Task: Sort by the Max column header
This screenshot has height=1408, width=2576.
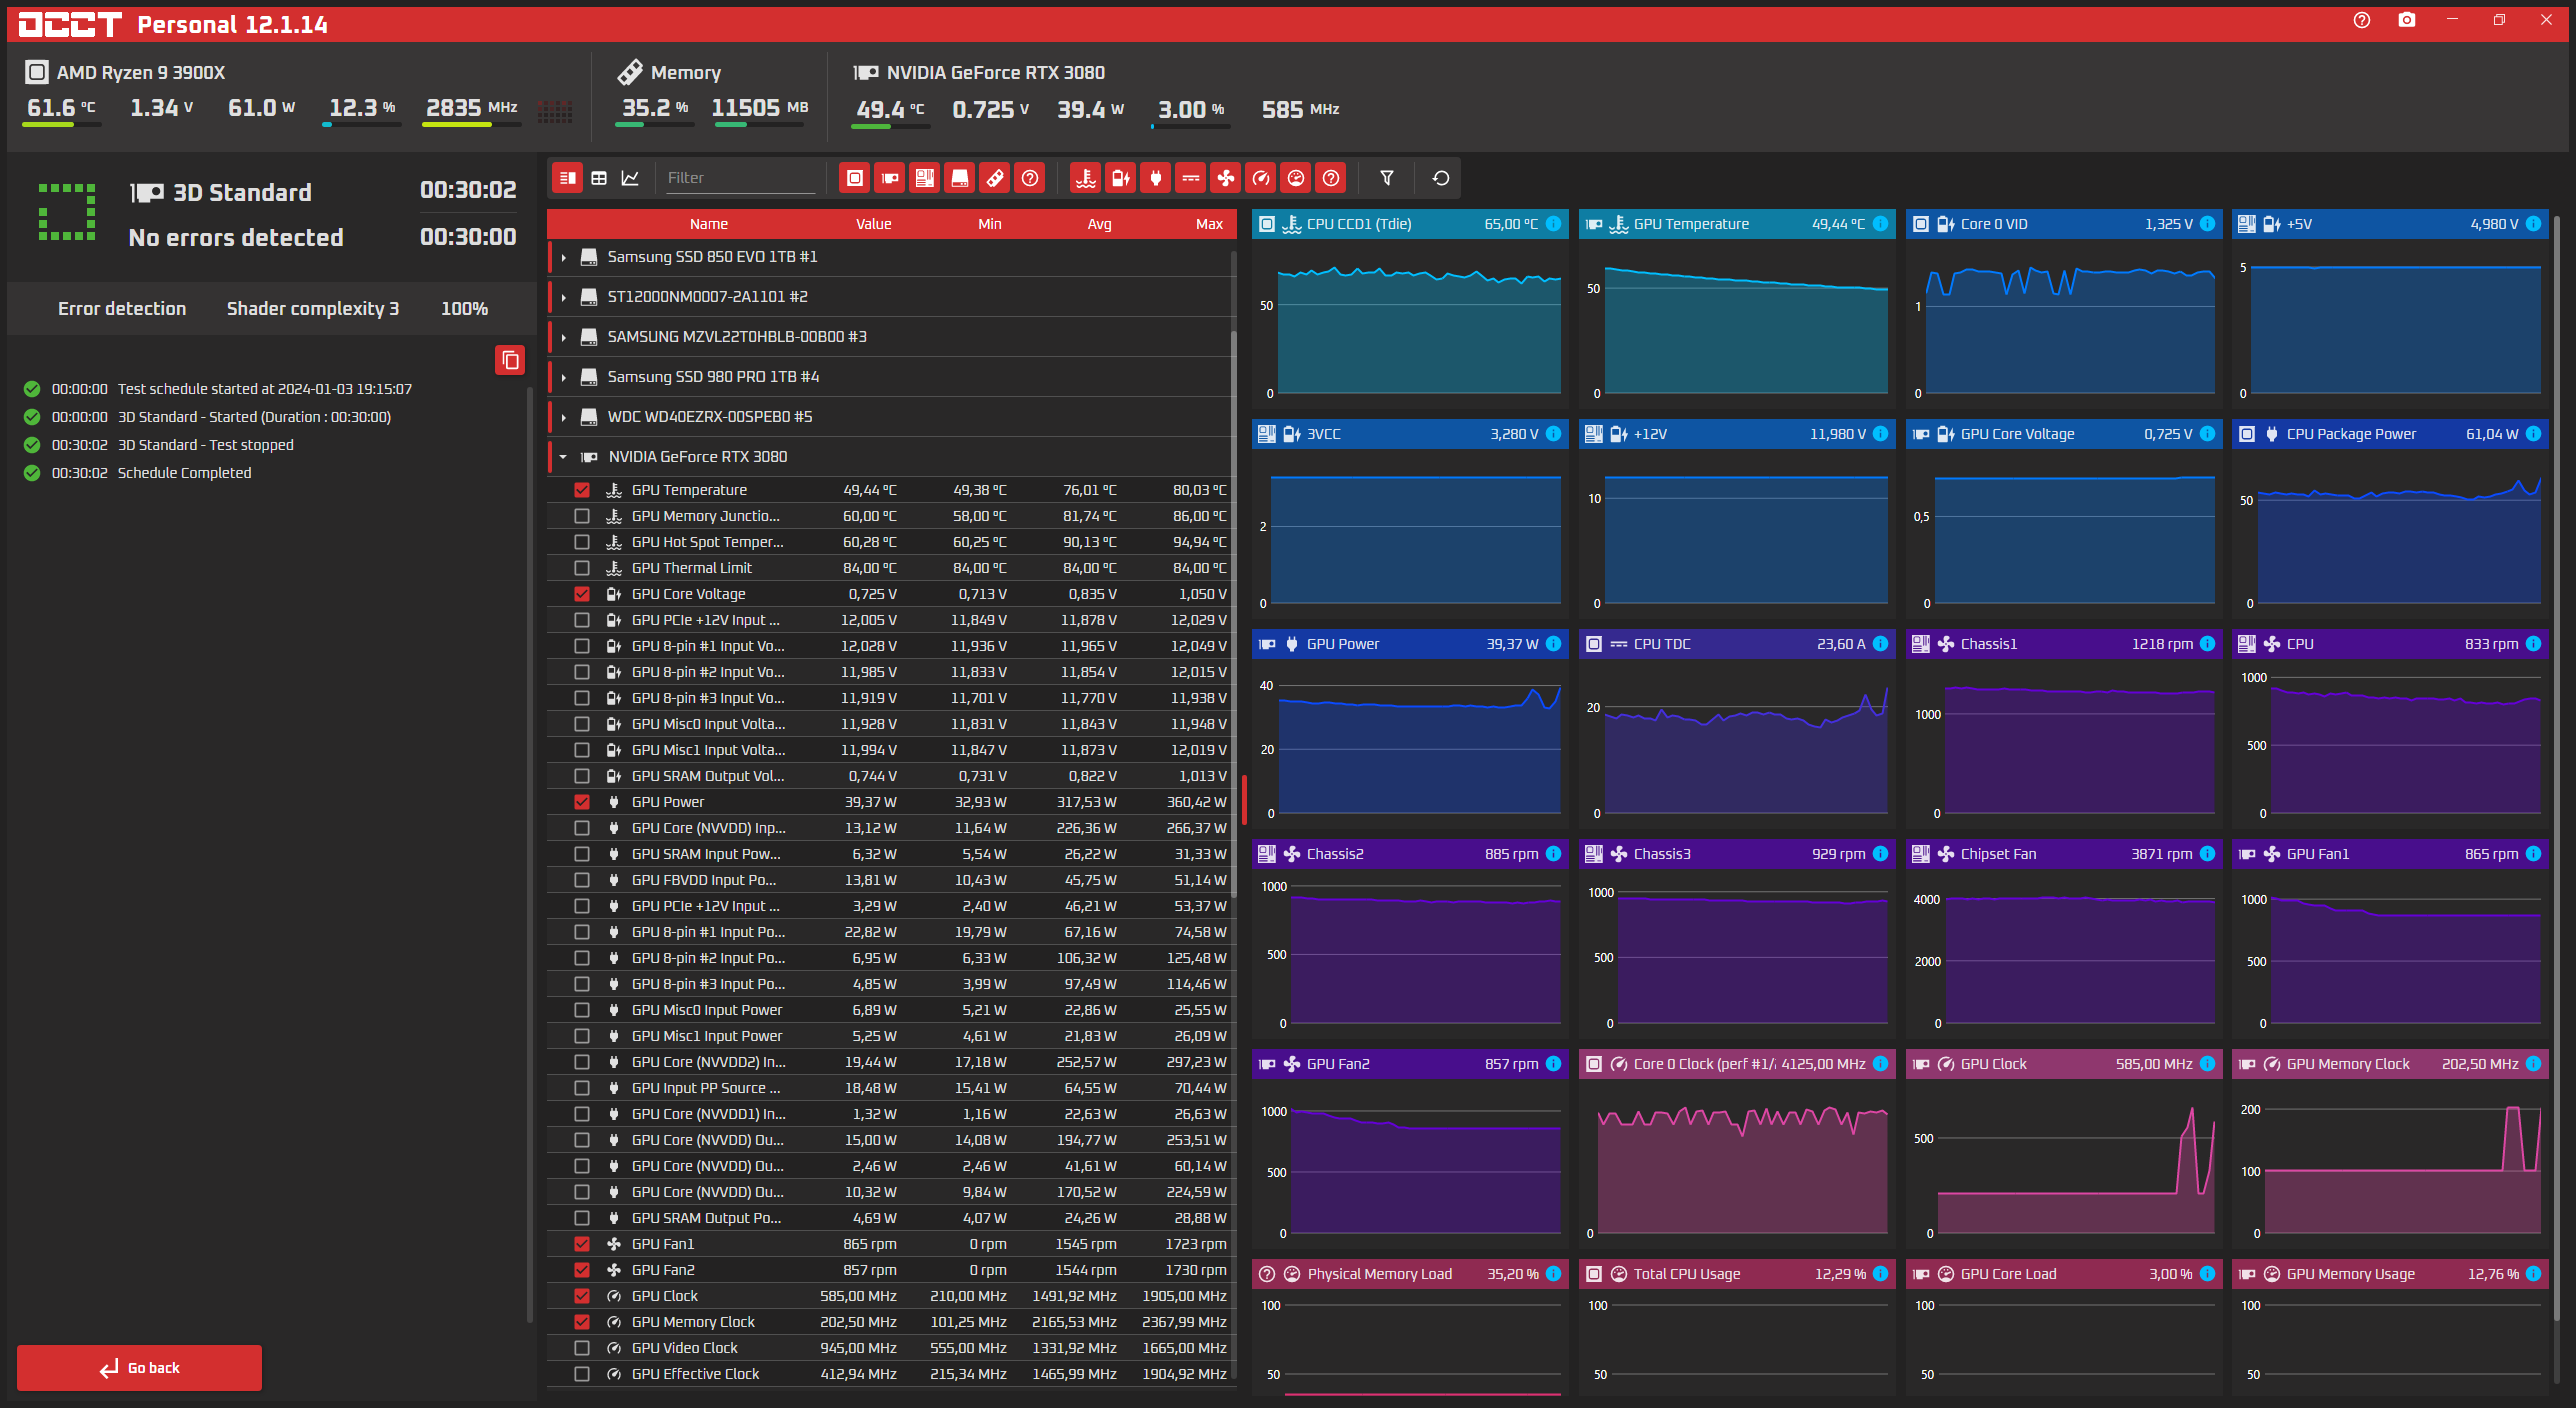Action: point(1209,224)
